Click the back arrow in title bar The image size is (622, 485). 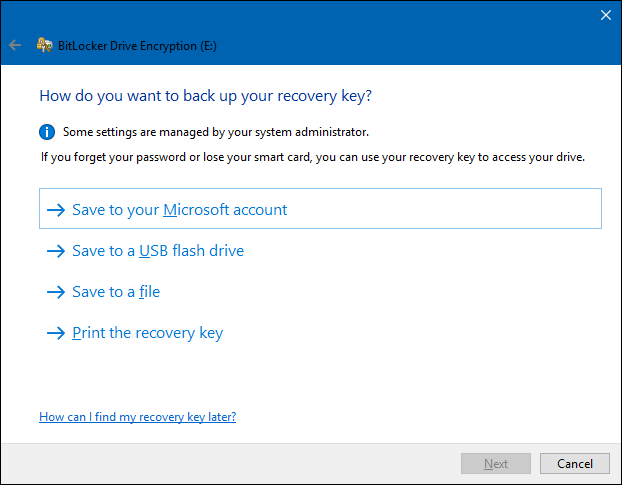coord(15,45)
